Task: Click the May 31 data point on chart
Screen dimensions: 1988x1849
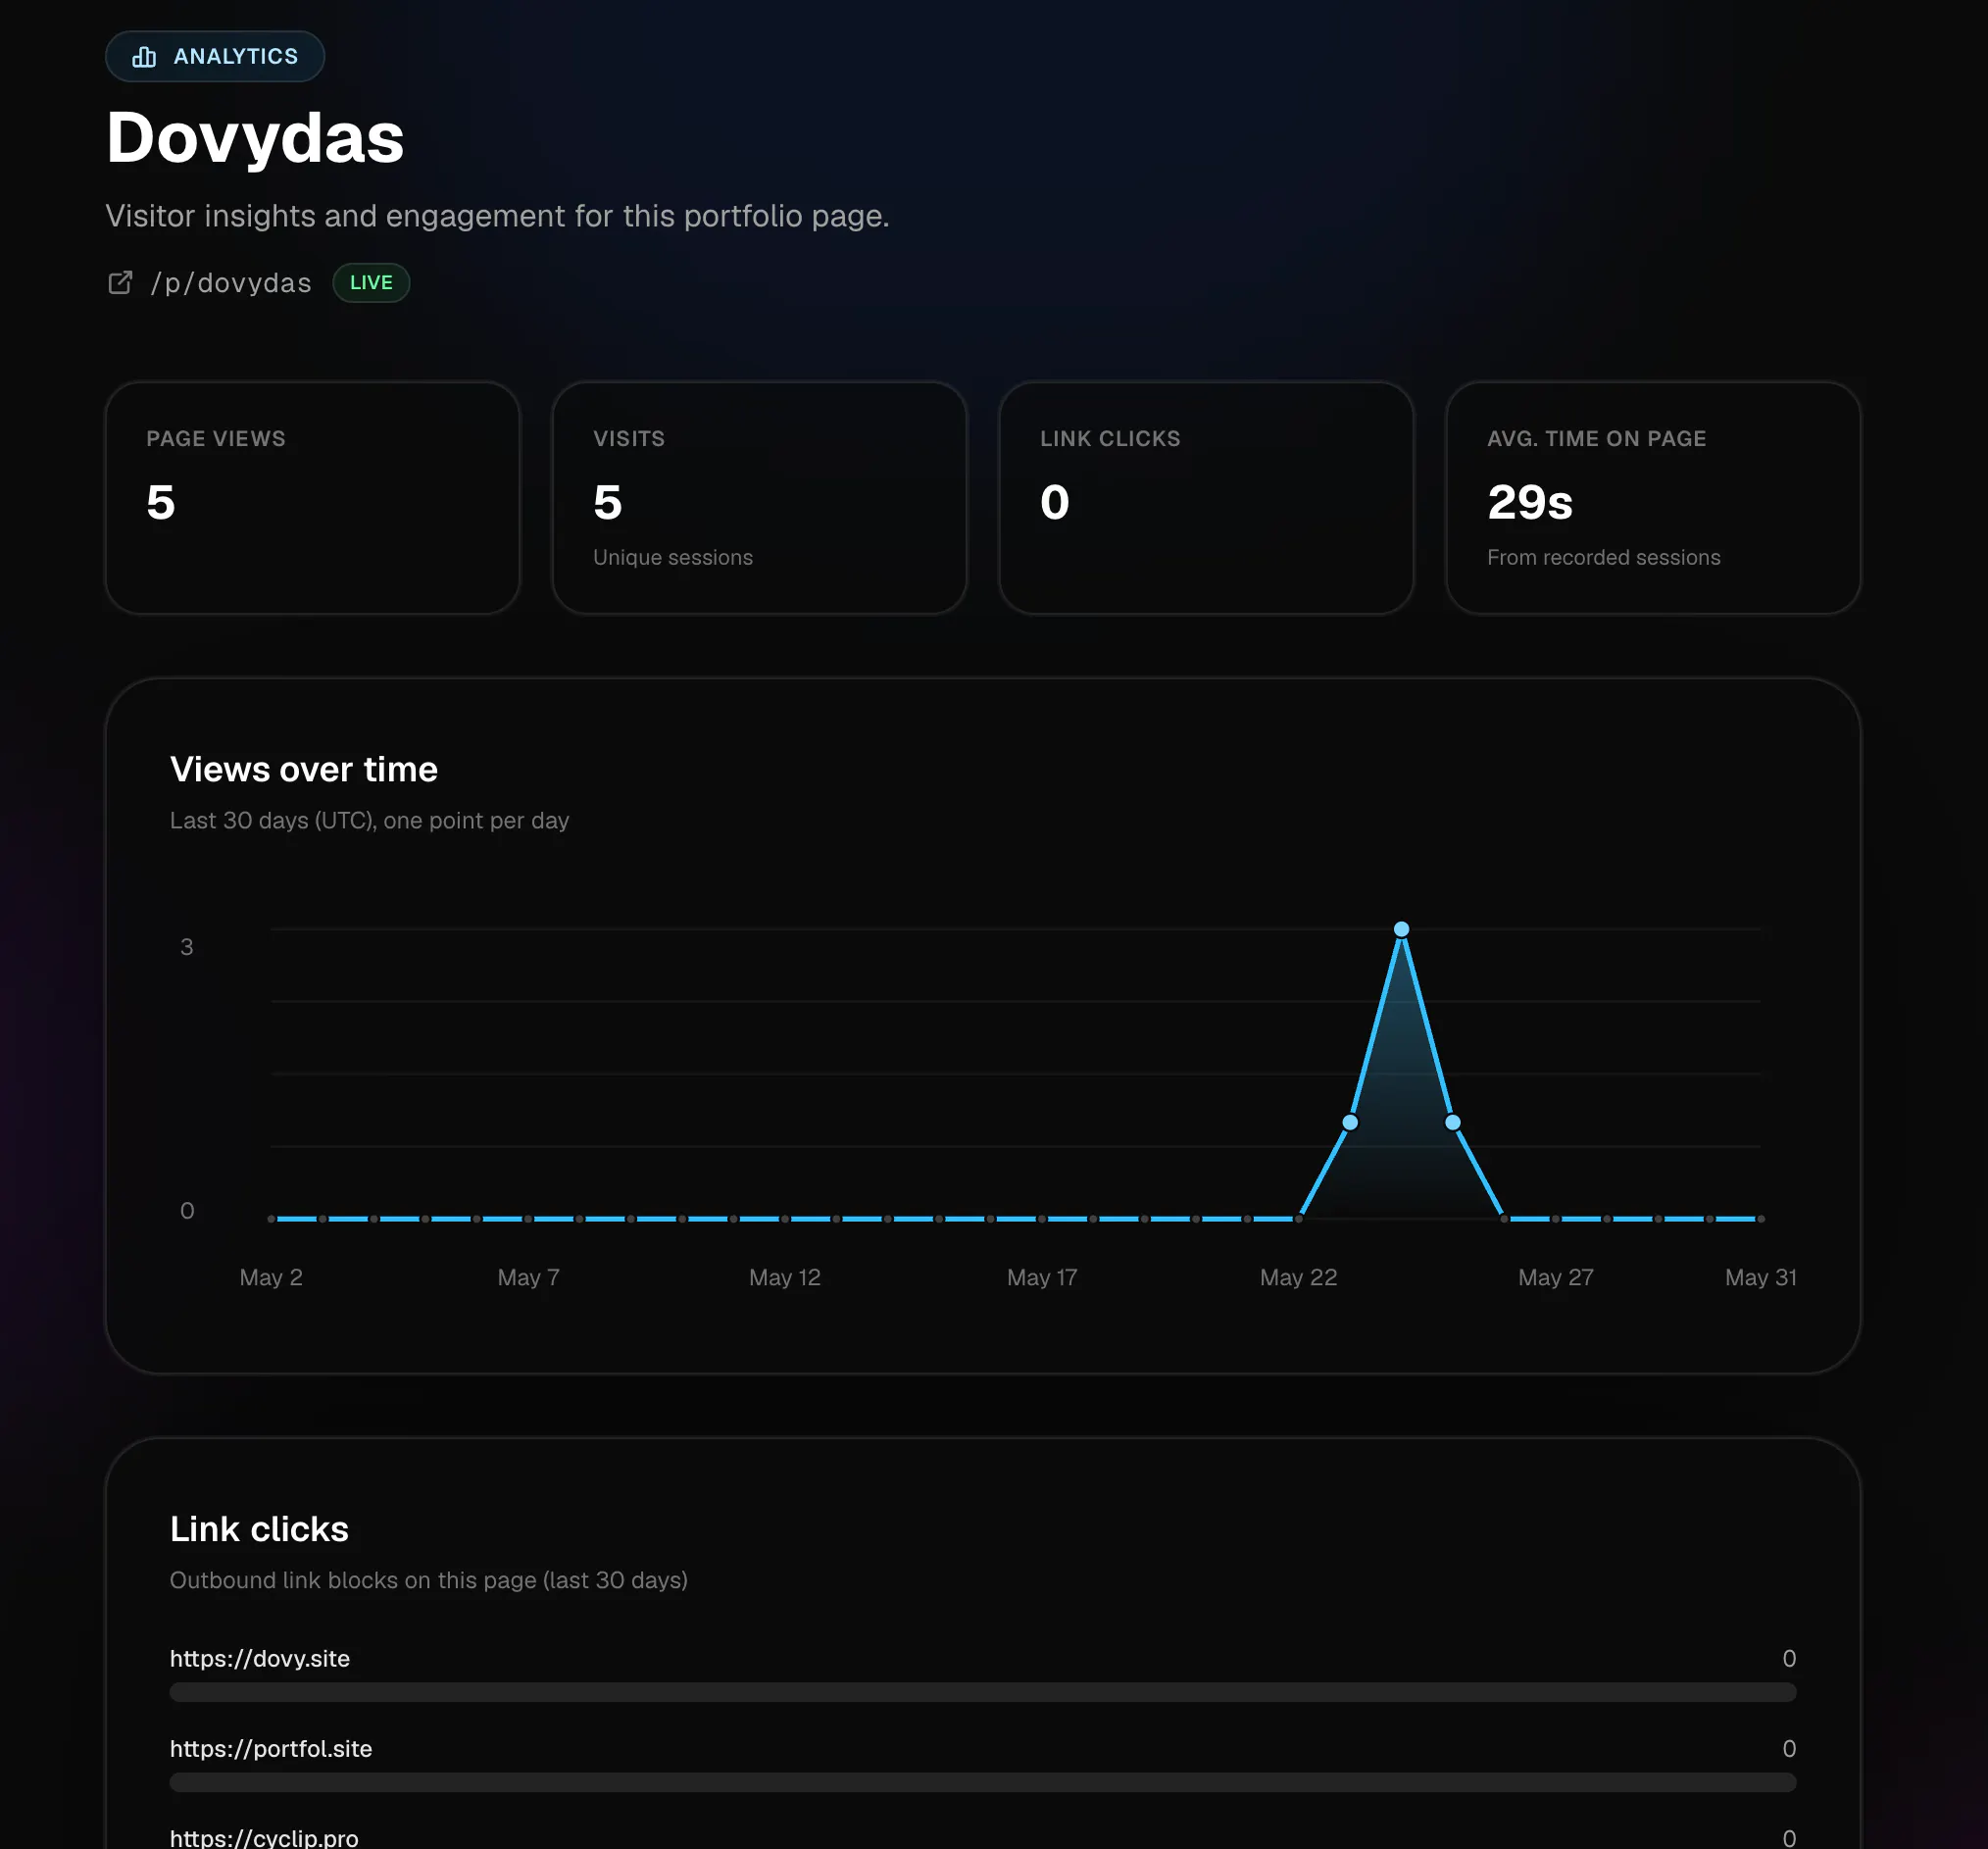Action: click(1761, 1219)
